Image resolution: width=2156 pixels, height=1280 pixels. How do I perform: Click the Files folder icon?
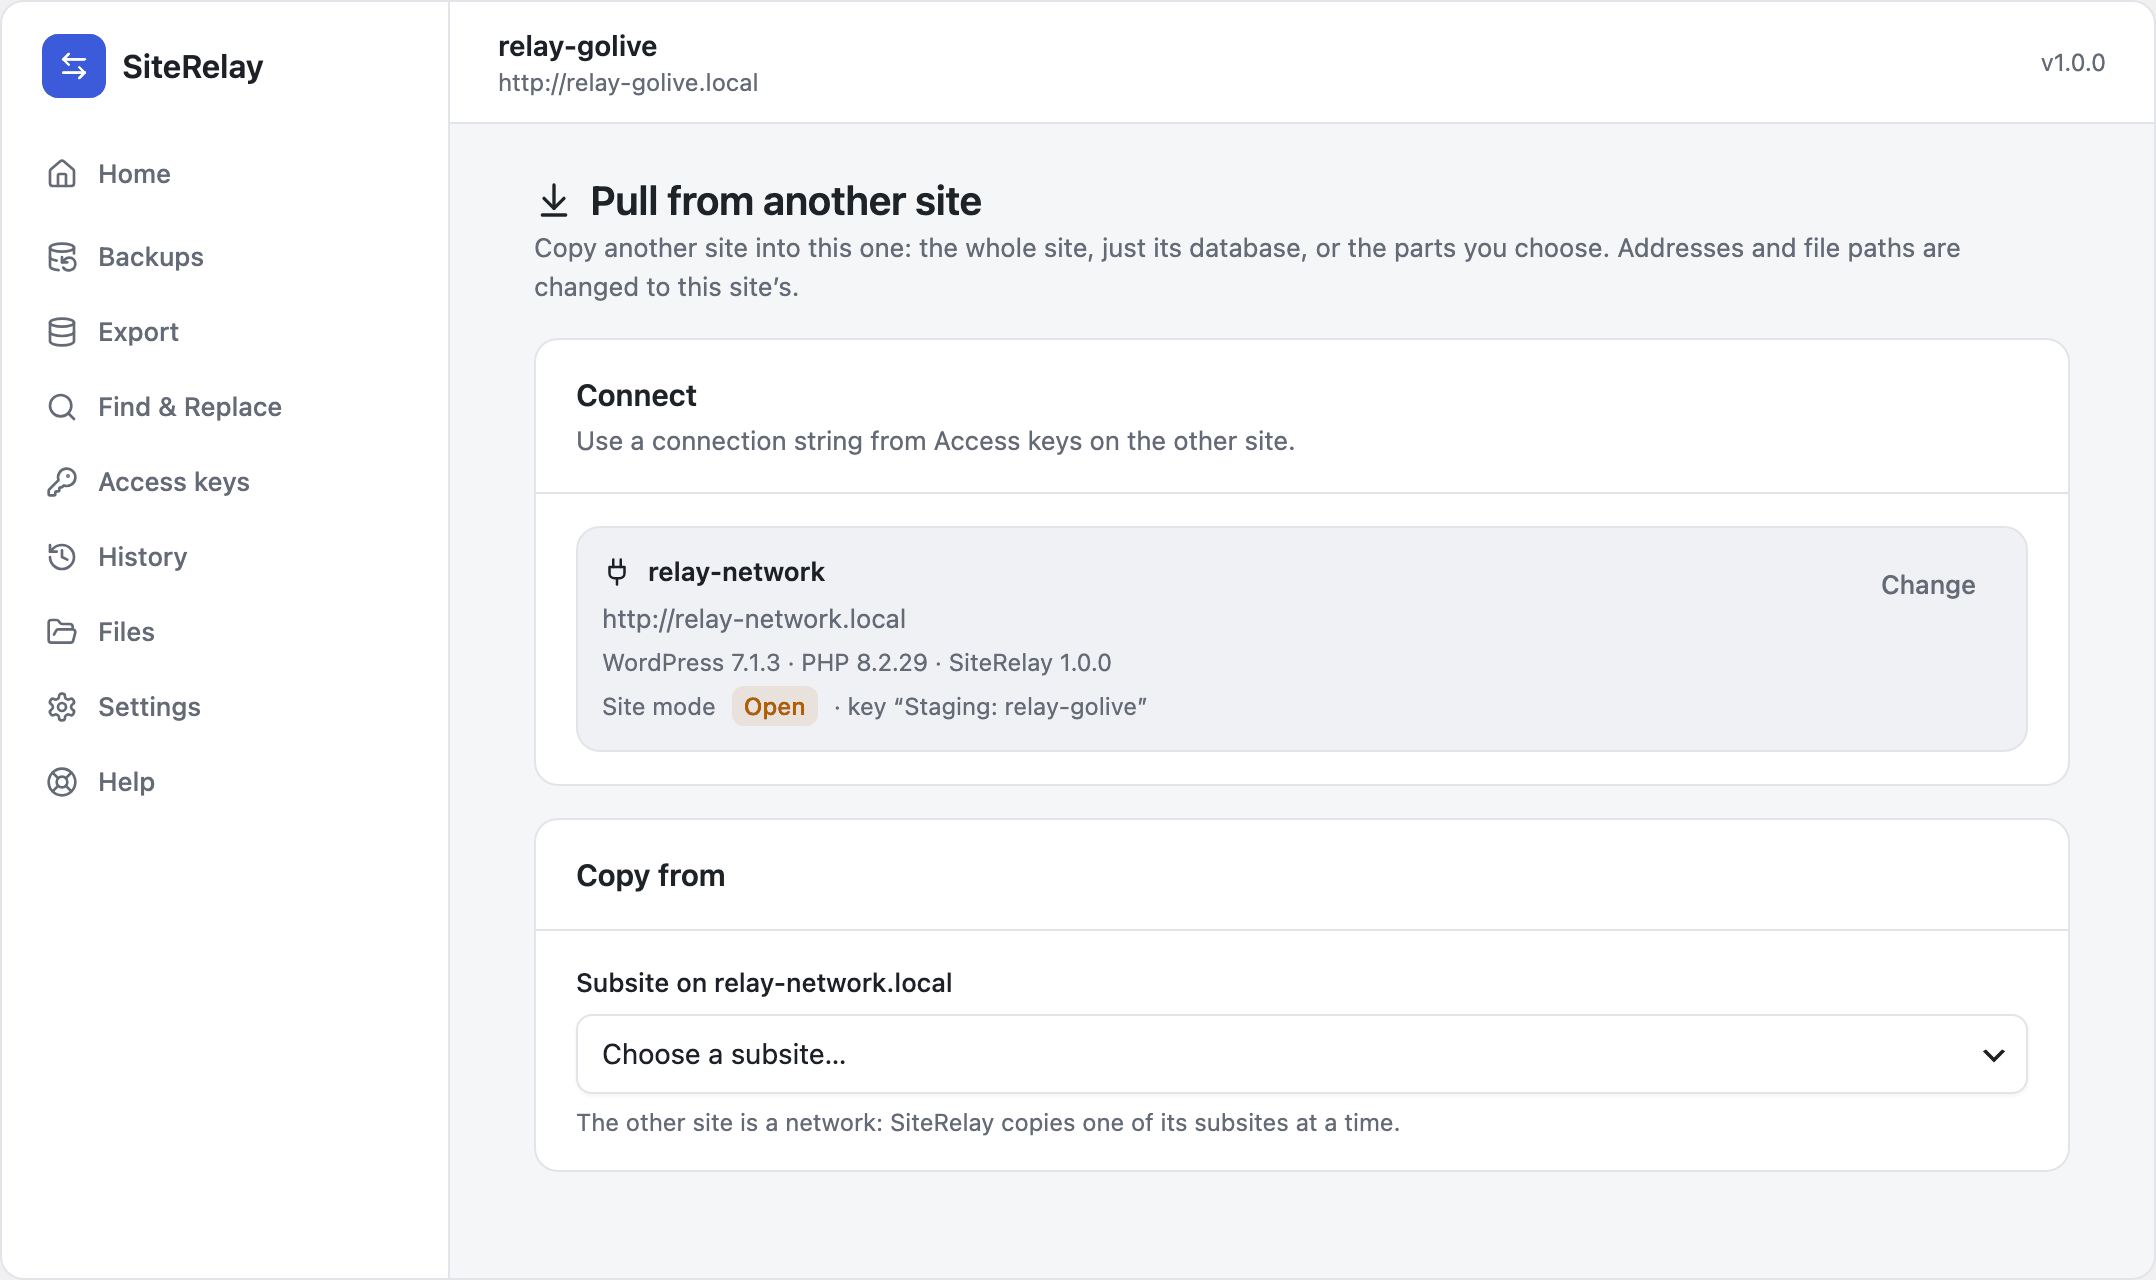tap(62, 632)
